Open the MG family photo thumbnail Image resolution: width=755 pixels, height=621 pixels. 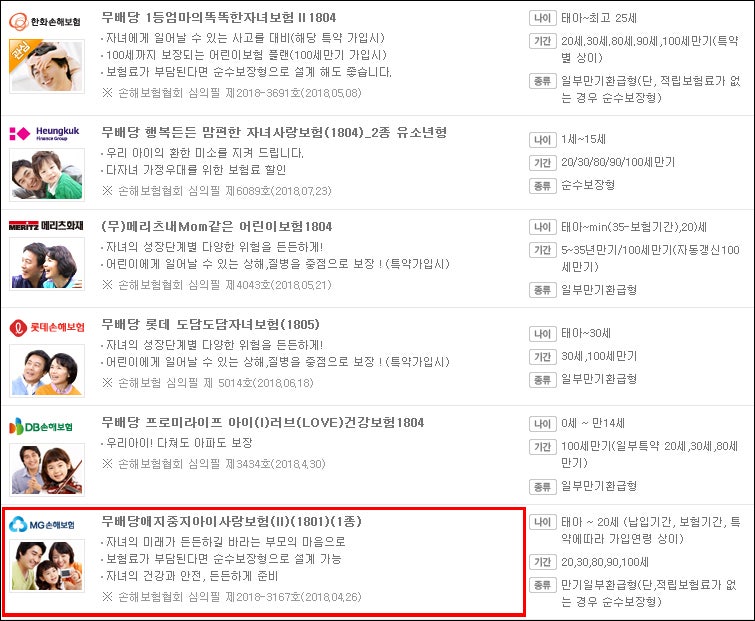click(47, 566)
